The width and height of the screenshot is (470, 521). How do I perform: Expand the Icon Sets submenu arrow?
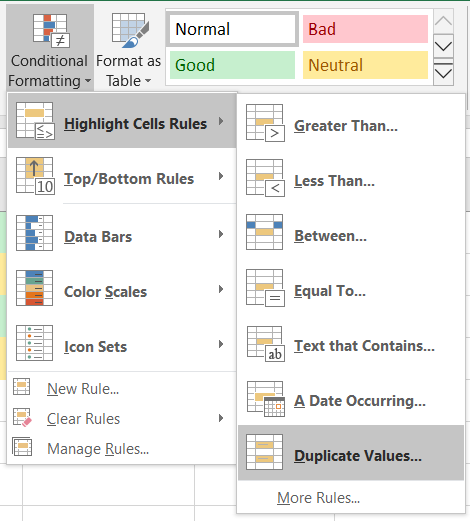221,344
